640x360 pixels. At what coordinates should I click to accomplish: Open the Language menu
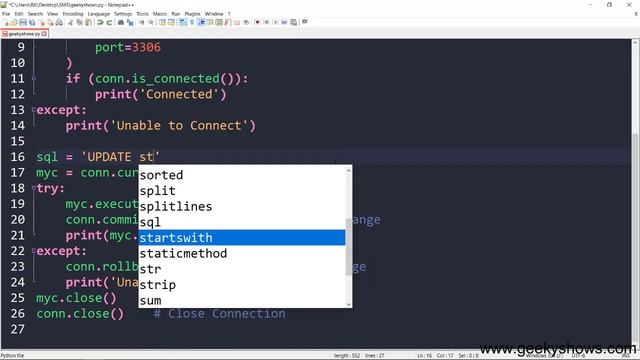pos(99,14)
